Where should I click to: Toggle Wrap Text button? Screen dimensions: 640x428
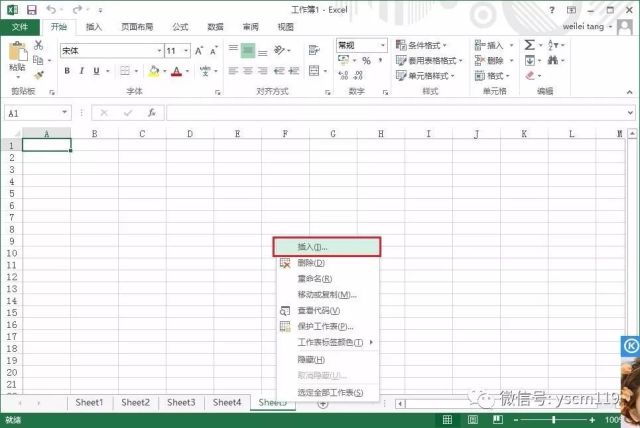click(x=313, y=50)
